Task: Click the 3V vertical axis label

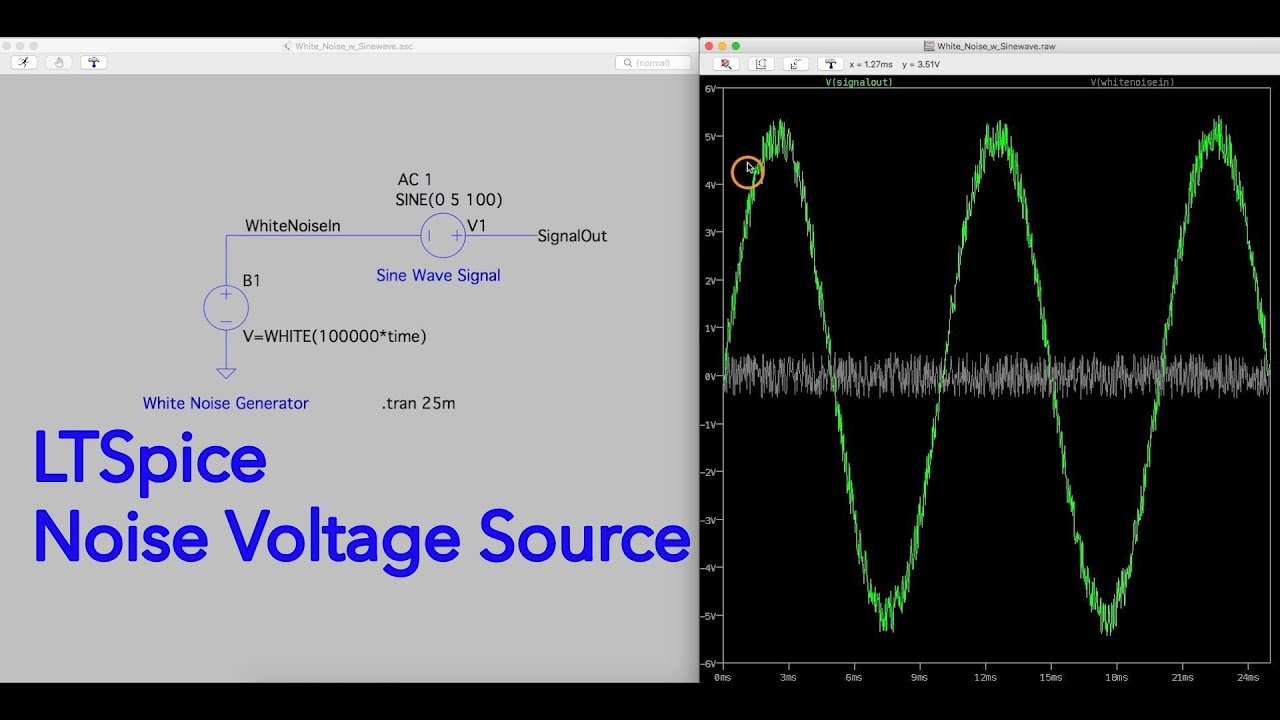Action: pos(711,233)
